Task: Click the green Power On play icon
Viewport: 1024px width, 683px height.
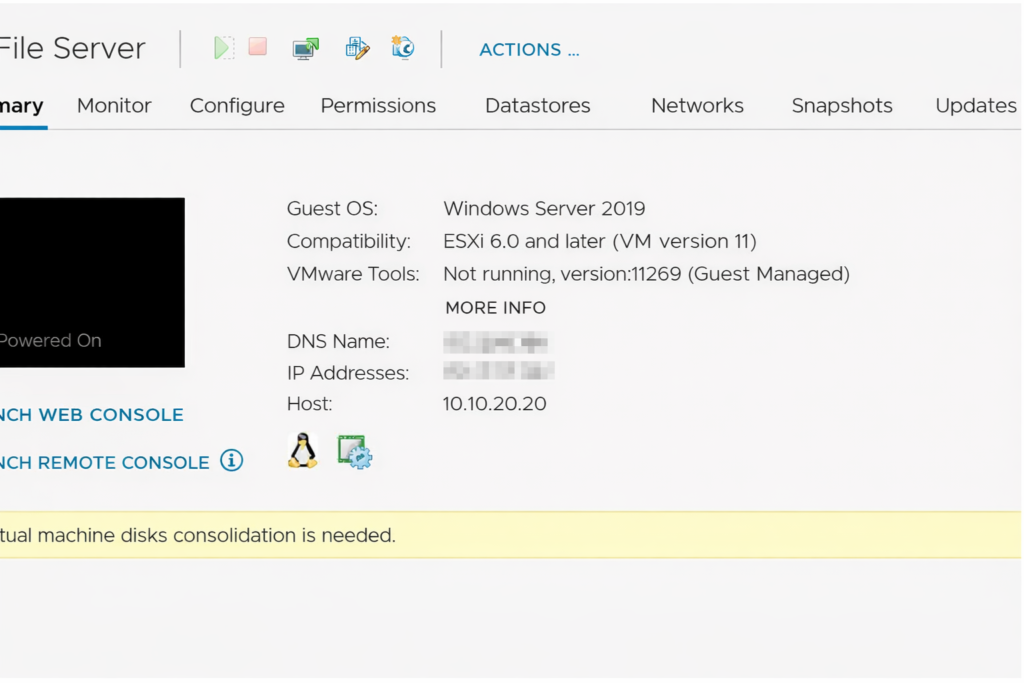Action: [x=224, y=48]
